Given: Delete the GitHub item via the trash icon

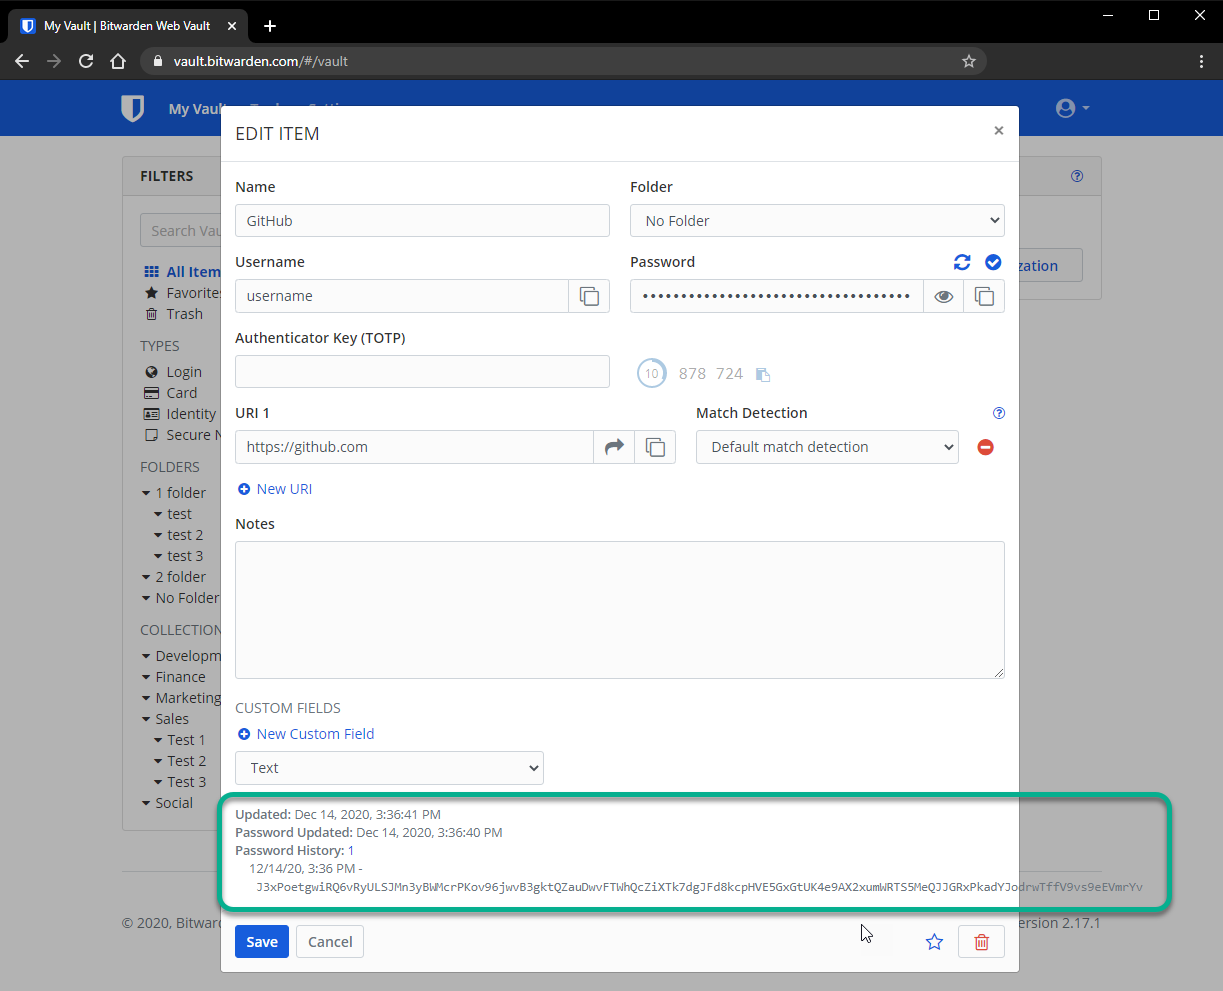Looking at the screenshot, I should tap(981, 941).
